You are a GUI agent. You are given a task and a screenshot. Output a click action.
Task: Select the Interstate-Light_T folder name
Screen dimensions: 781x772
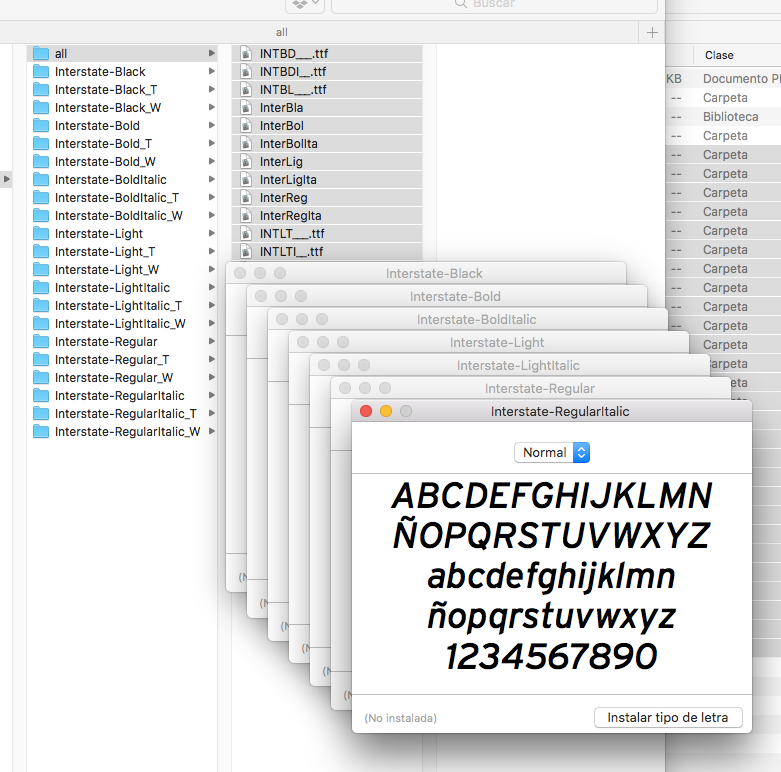click(x=105, y=252)
